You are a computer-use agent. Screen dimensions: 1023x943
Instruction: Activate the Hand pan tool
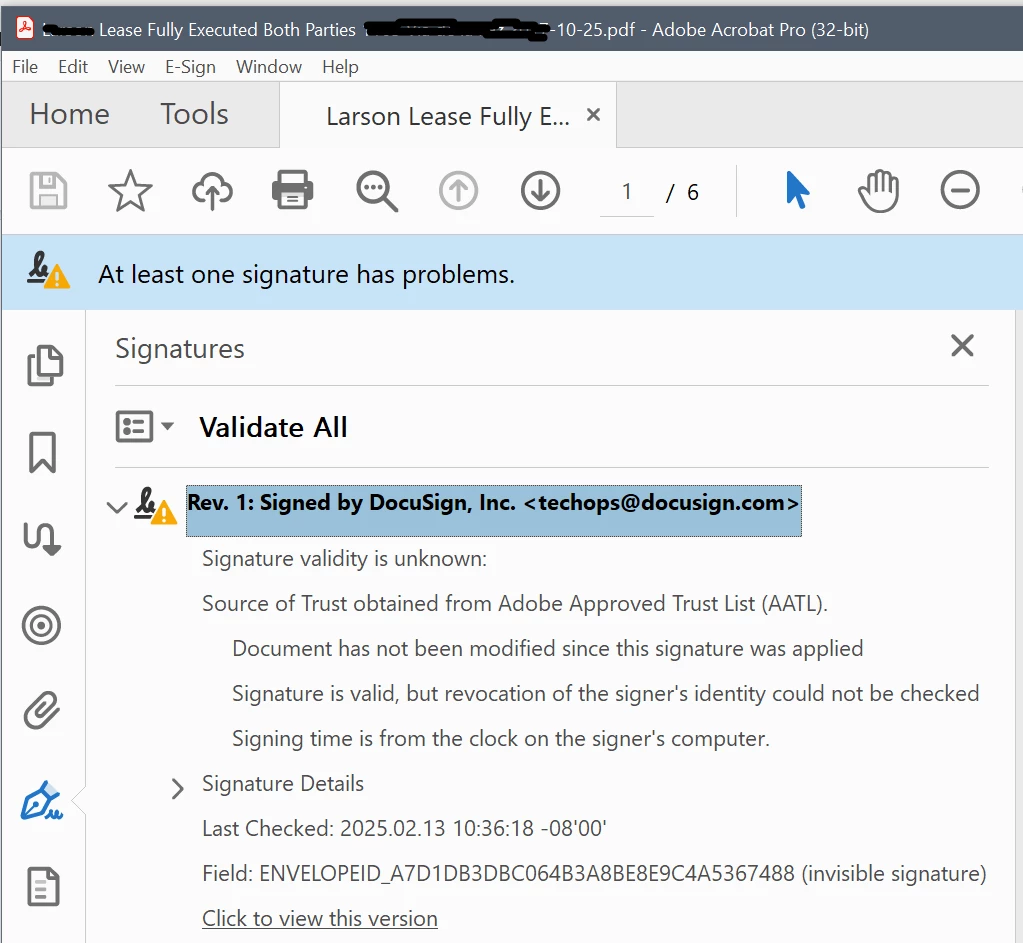click(878, 191)
